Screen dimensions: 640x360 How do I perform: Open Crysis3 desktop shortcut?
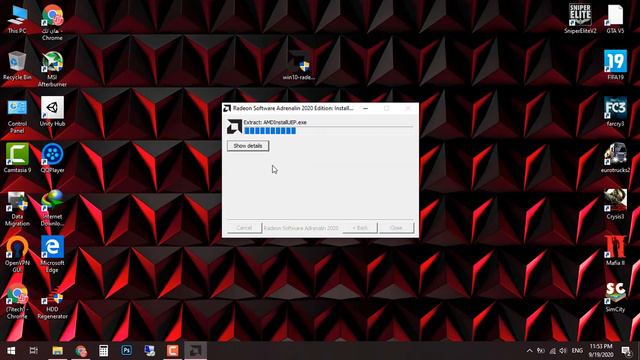pos(615,204)
